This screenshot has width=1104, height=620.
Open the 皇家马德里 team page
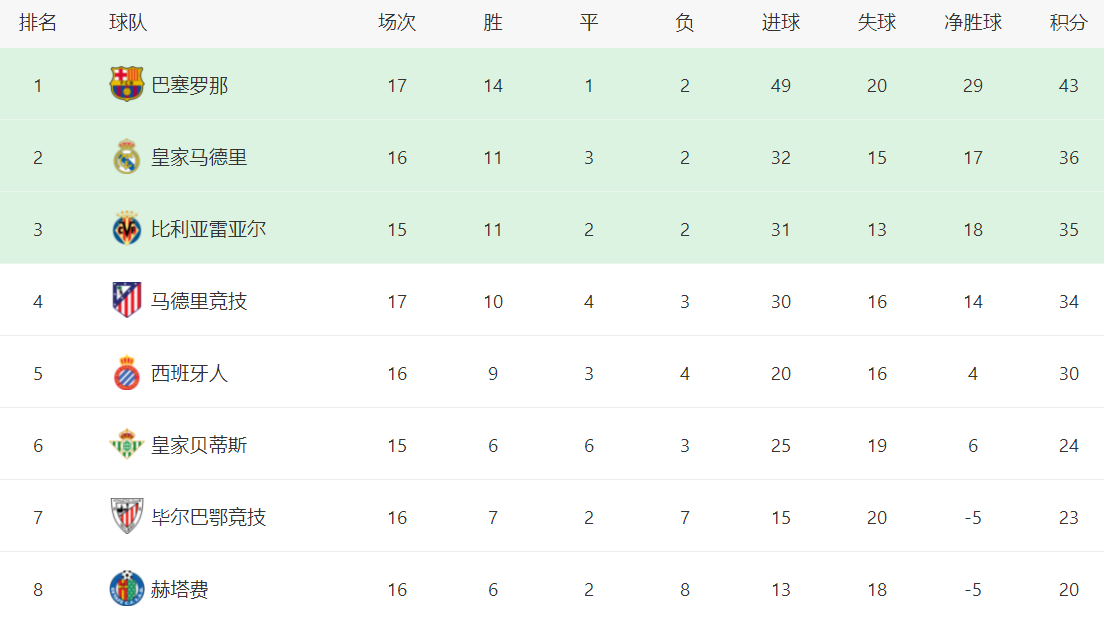199,158
